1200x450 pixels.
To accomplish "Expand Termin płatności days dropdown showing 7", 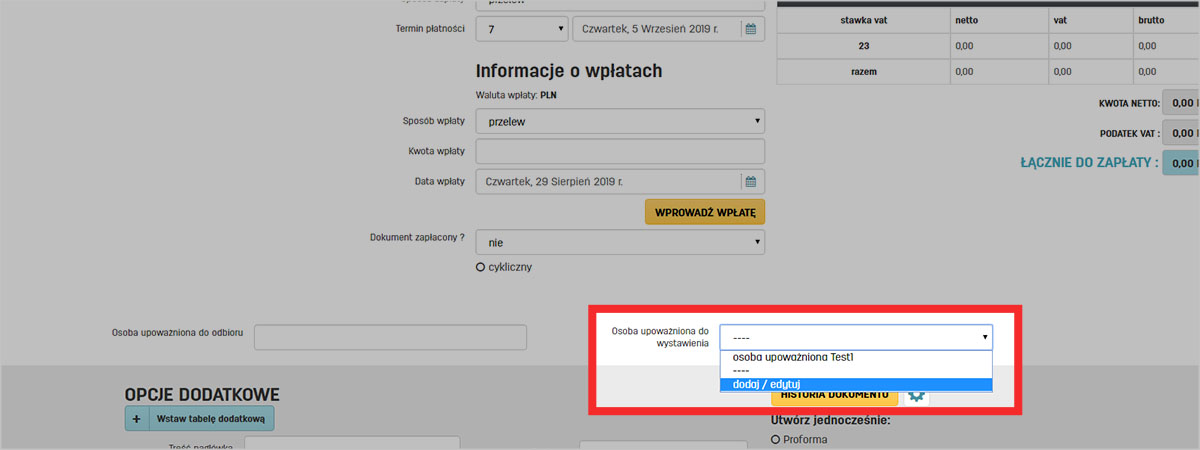I will 522,29.
